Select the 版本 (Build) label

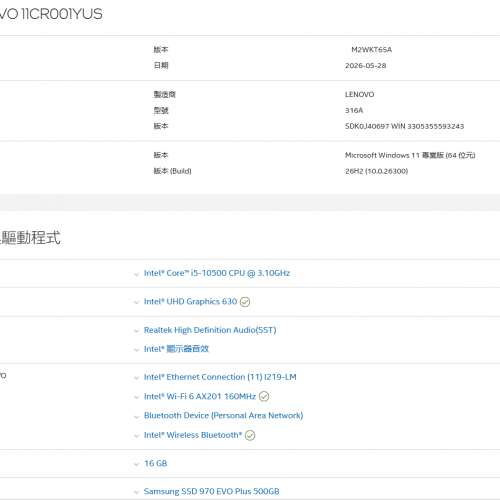click(x=172, y=171)
